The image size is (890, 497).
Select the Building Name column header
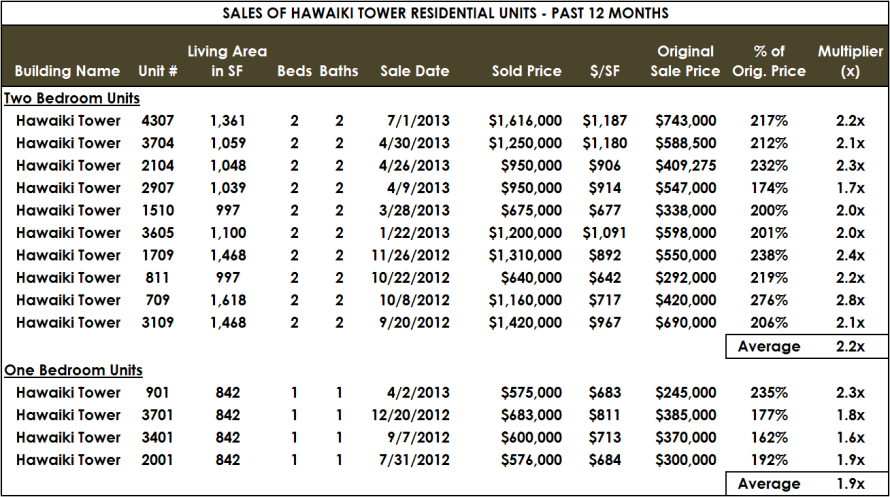[68, 71]
